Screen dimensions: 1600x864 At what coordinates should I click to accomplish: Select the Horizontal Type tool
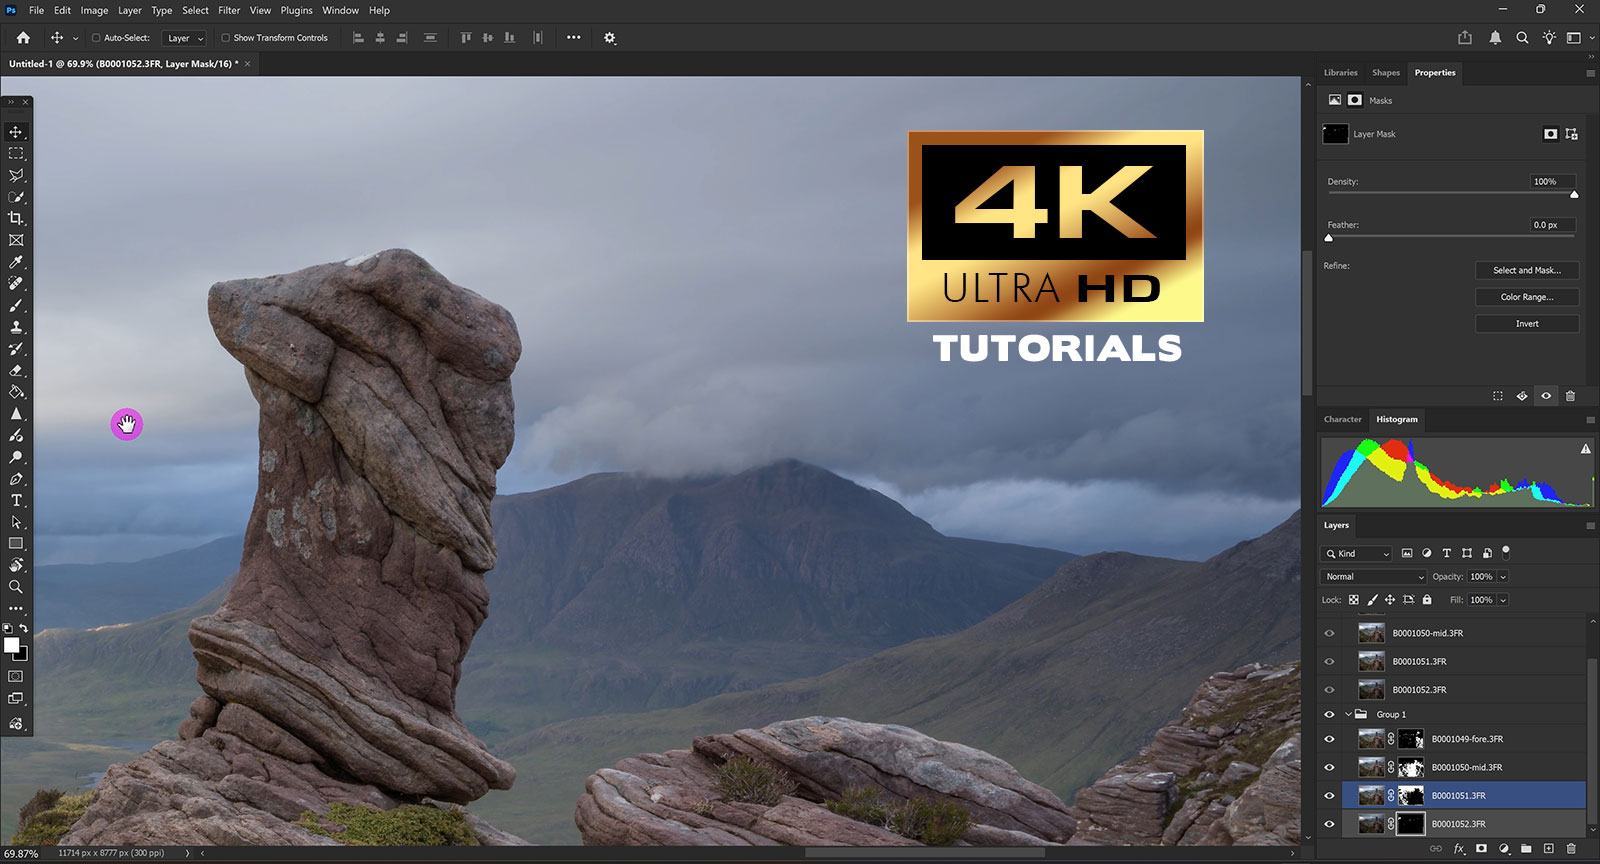point(16,501)
